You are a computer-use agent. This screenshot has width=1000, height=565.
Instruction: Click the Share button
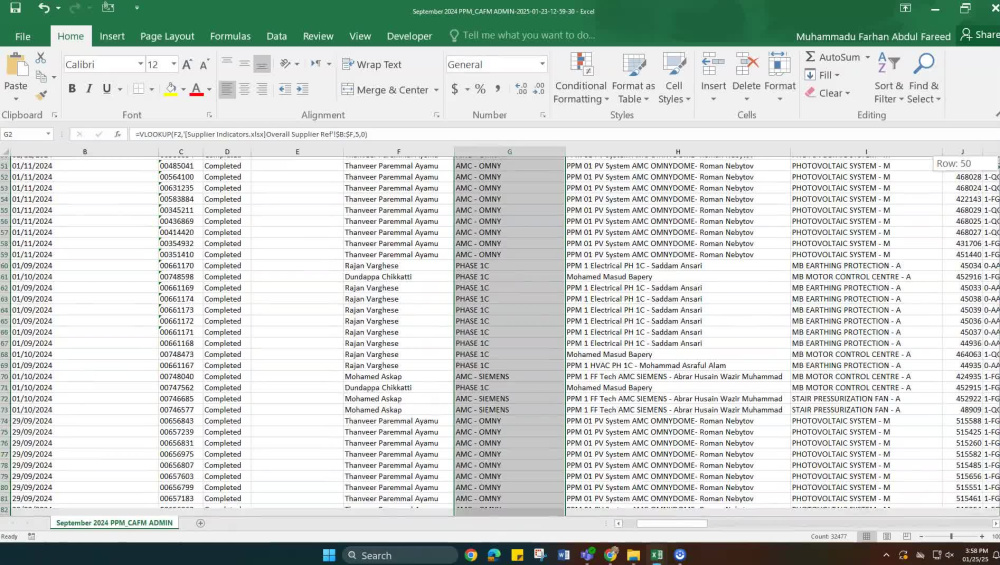pyautogui.click(x=980, y=35)
